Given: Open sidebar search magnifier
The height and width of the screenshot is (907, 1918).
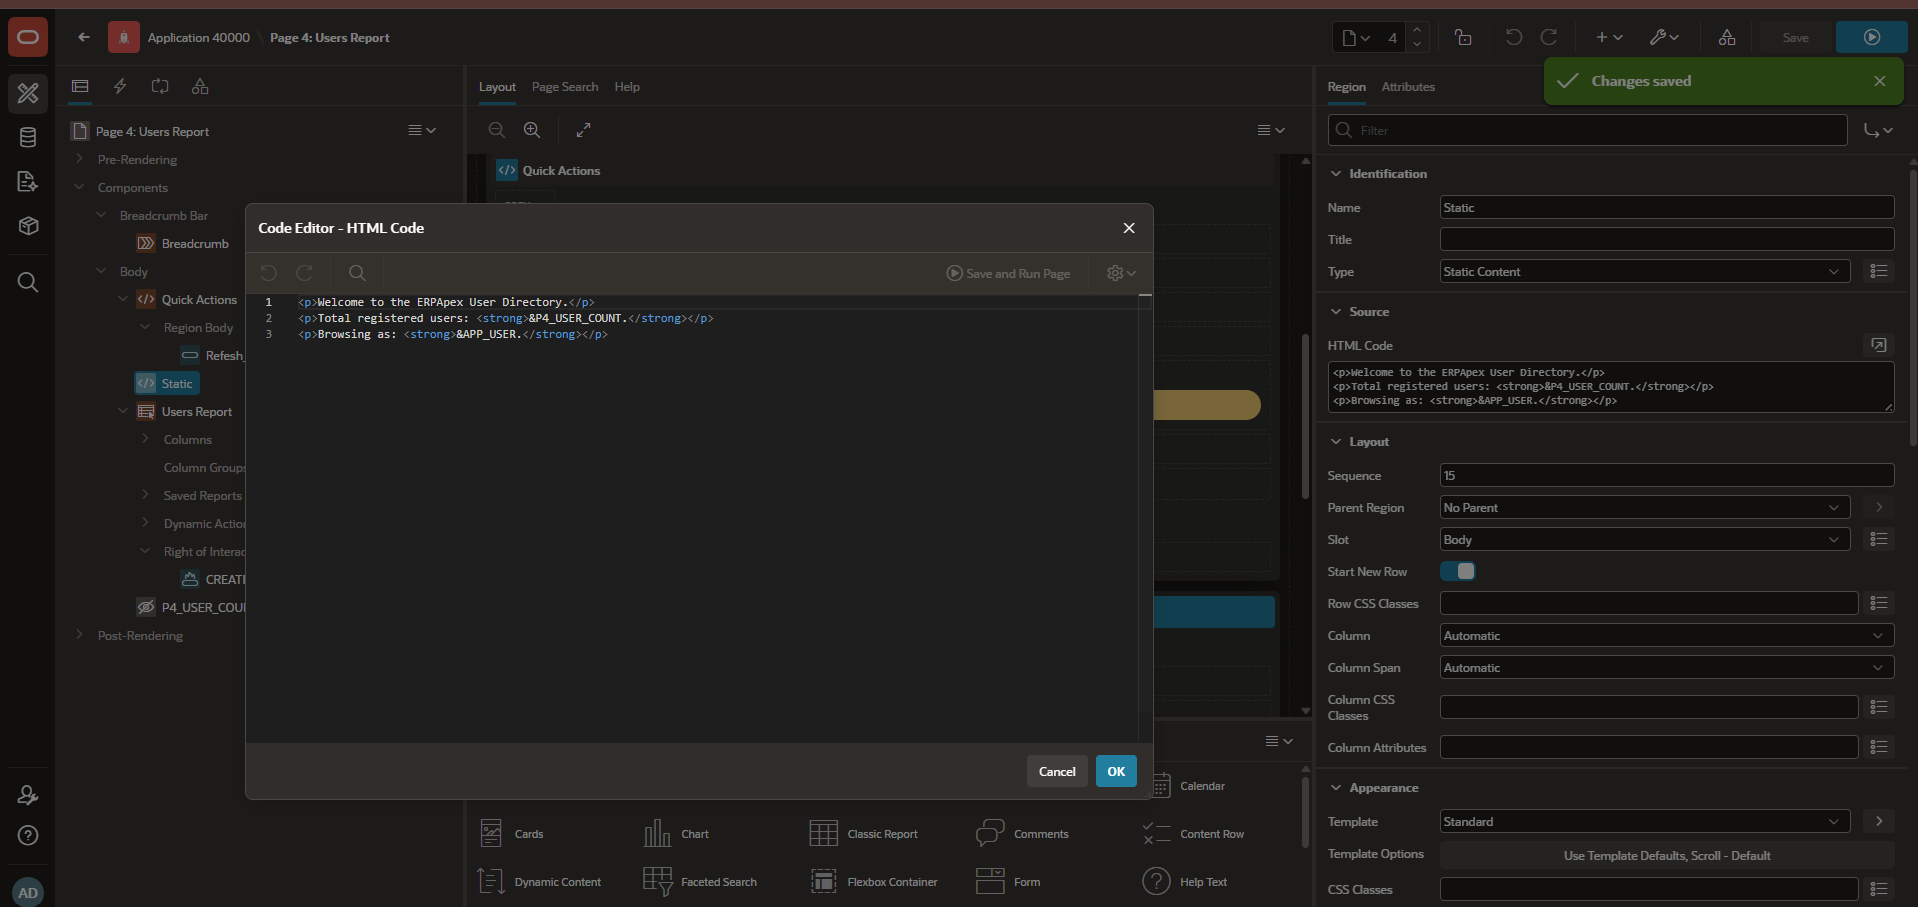Looking at the screenshot, I should click(x=28, y=282).
